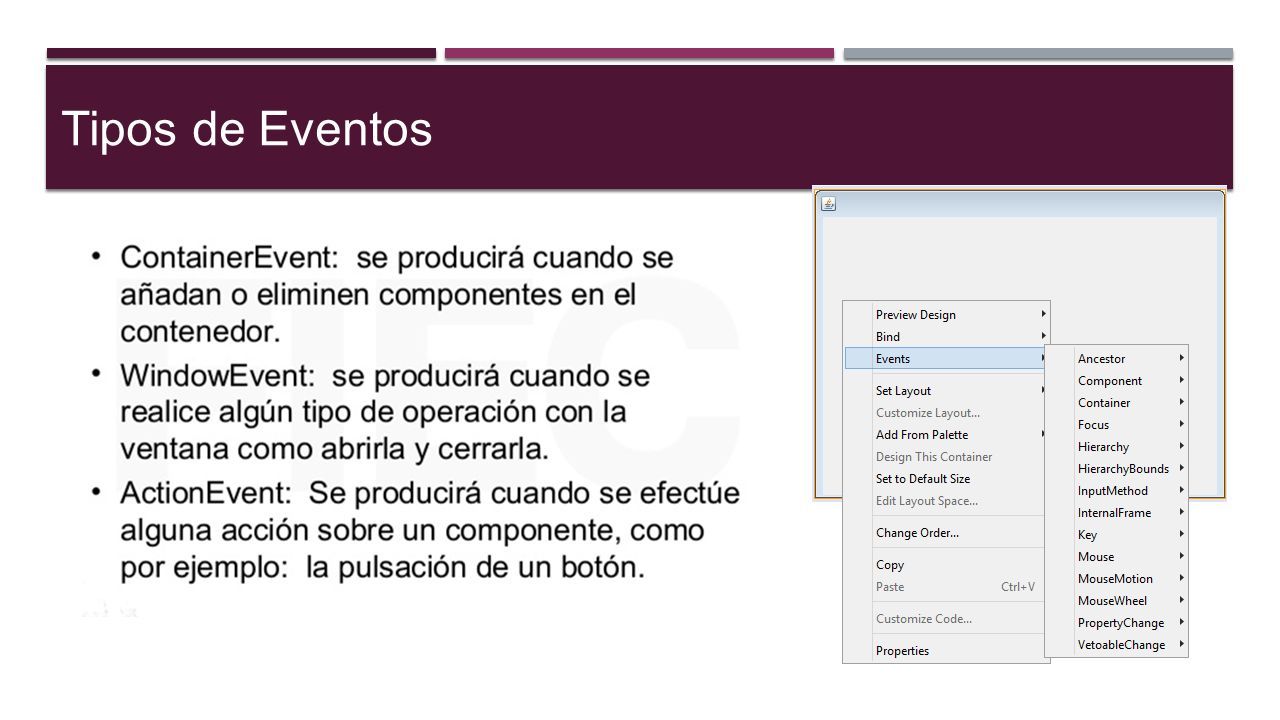The width and height of the screenshot is (1280, 720).
Task: Choose Mouse events entry
Action: pyautogui.click(x=1117, y=556)
